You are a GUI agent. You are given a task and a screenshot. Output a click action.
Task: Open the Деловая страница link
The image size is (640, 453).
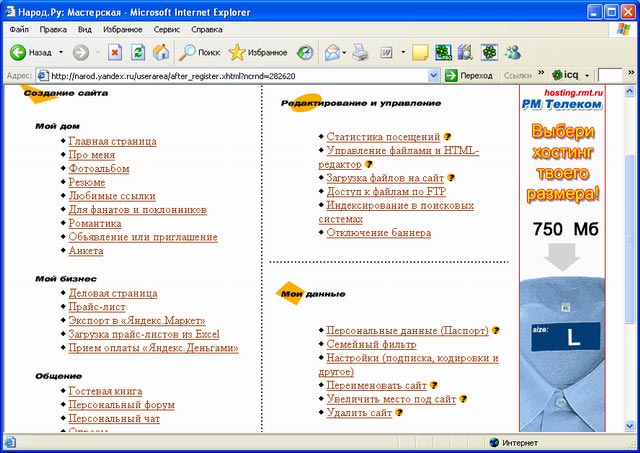tap(113, 293)
